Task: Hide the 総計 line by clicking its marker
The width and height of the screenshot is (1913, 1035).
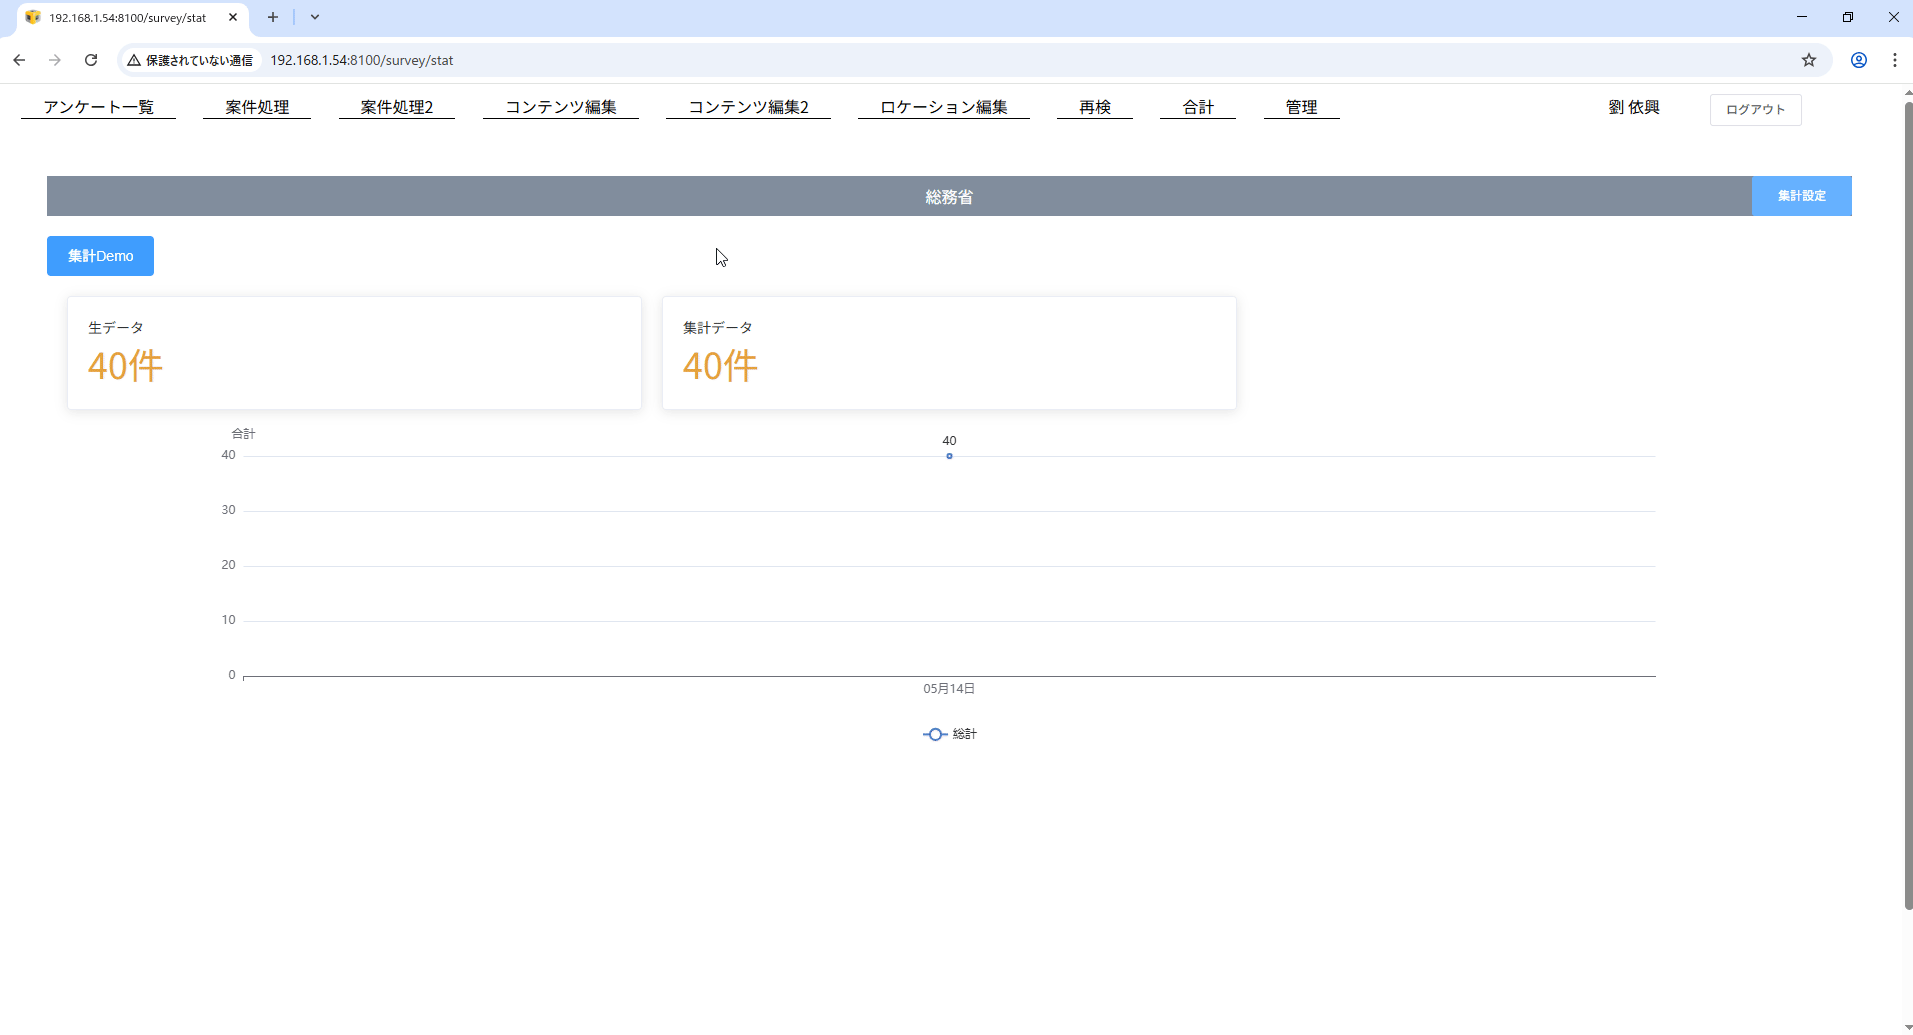Action: point(934,733)
